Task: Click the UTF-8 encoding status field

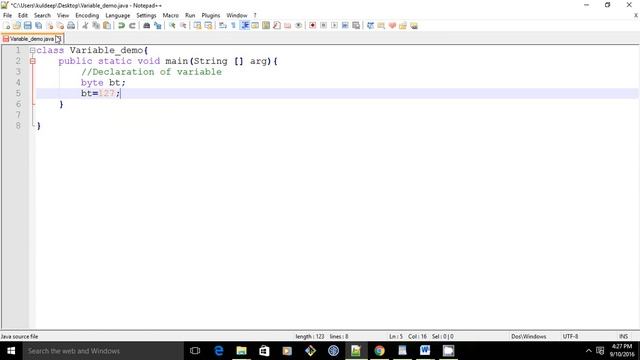Action: [x=570, y=336]
